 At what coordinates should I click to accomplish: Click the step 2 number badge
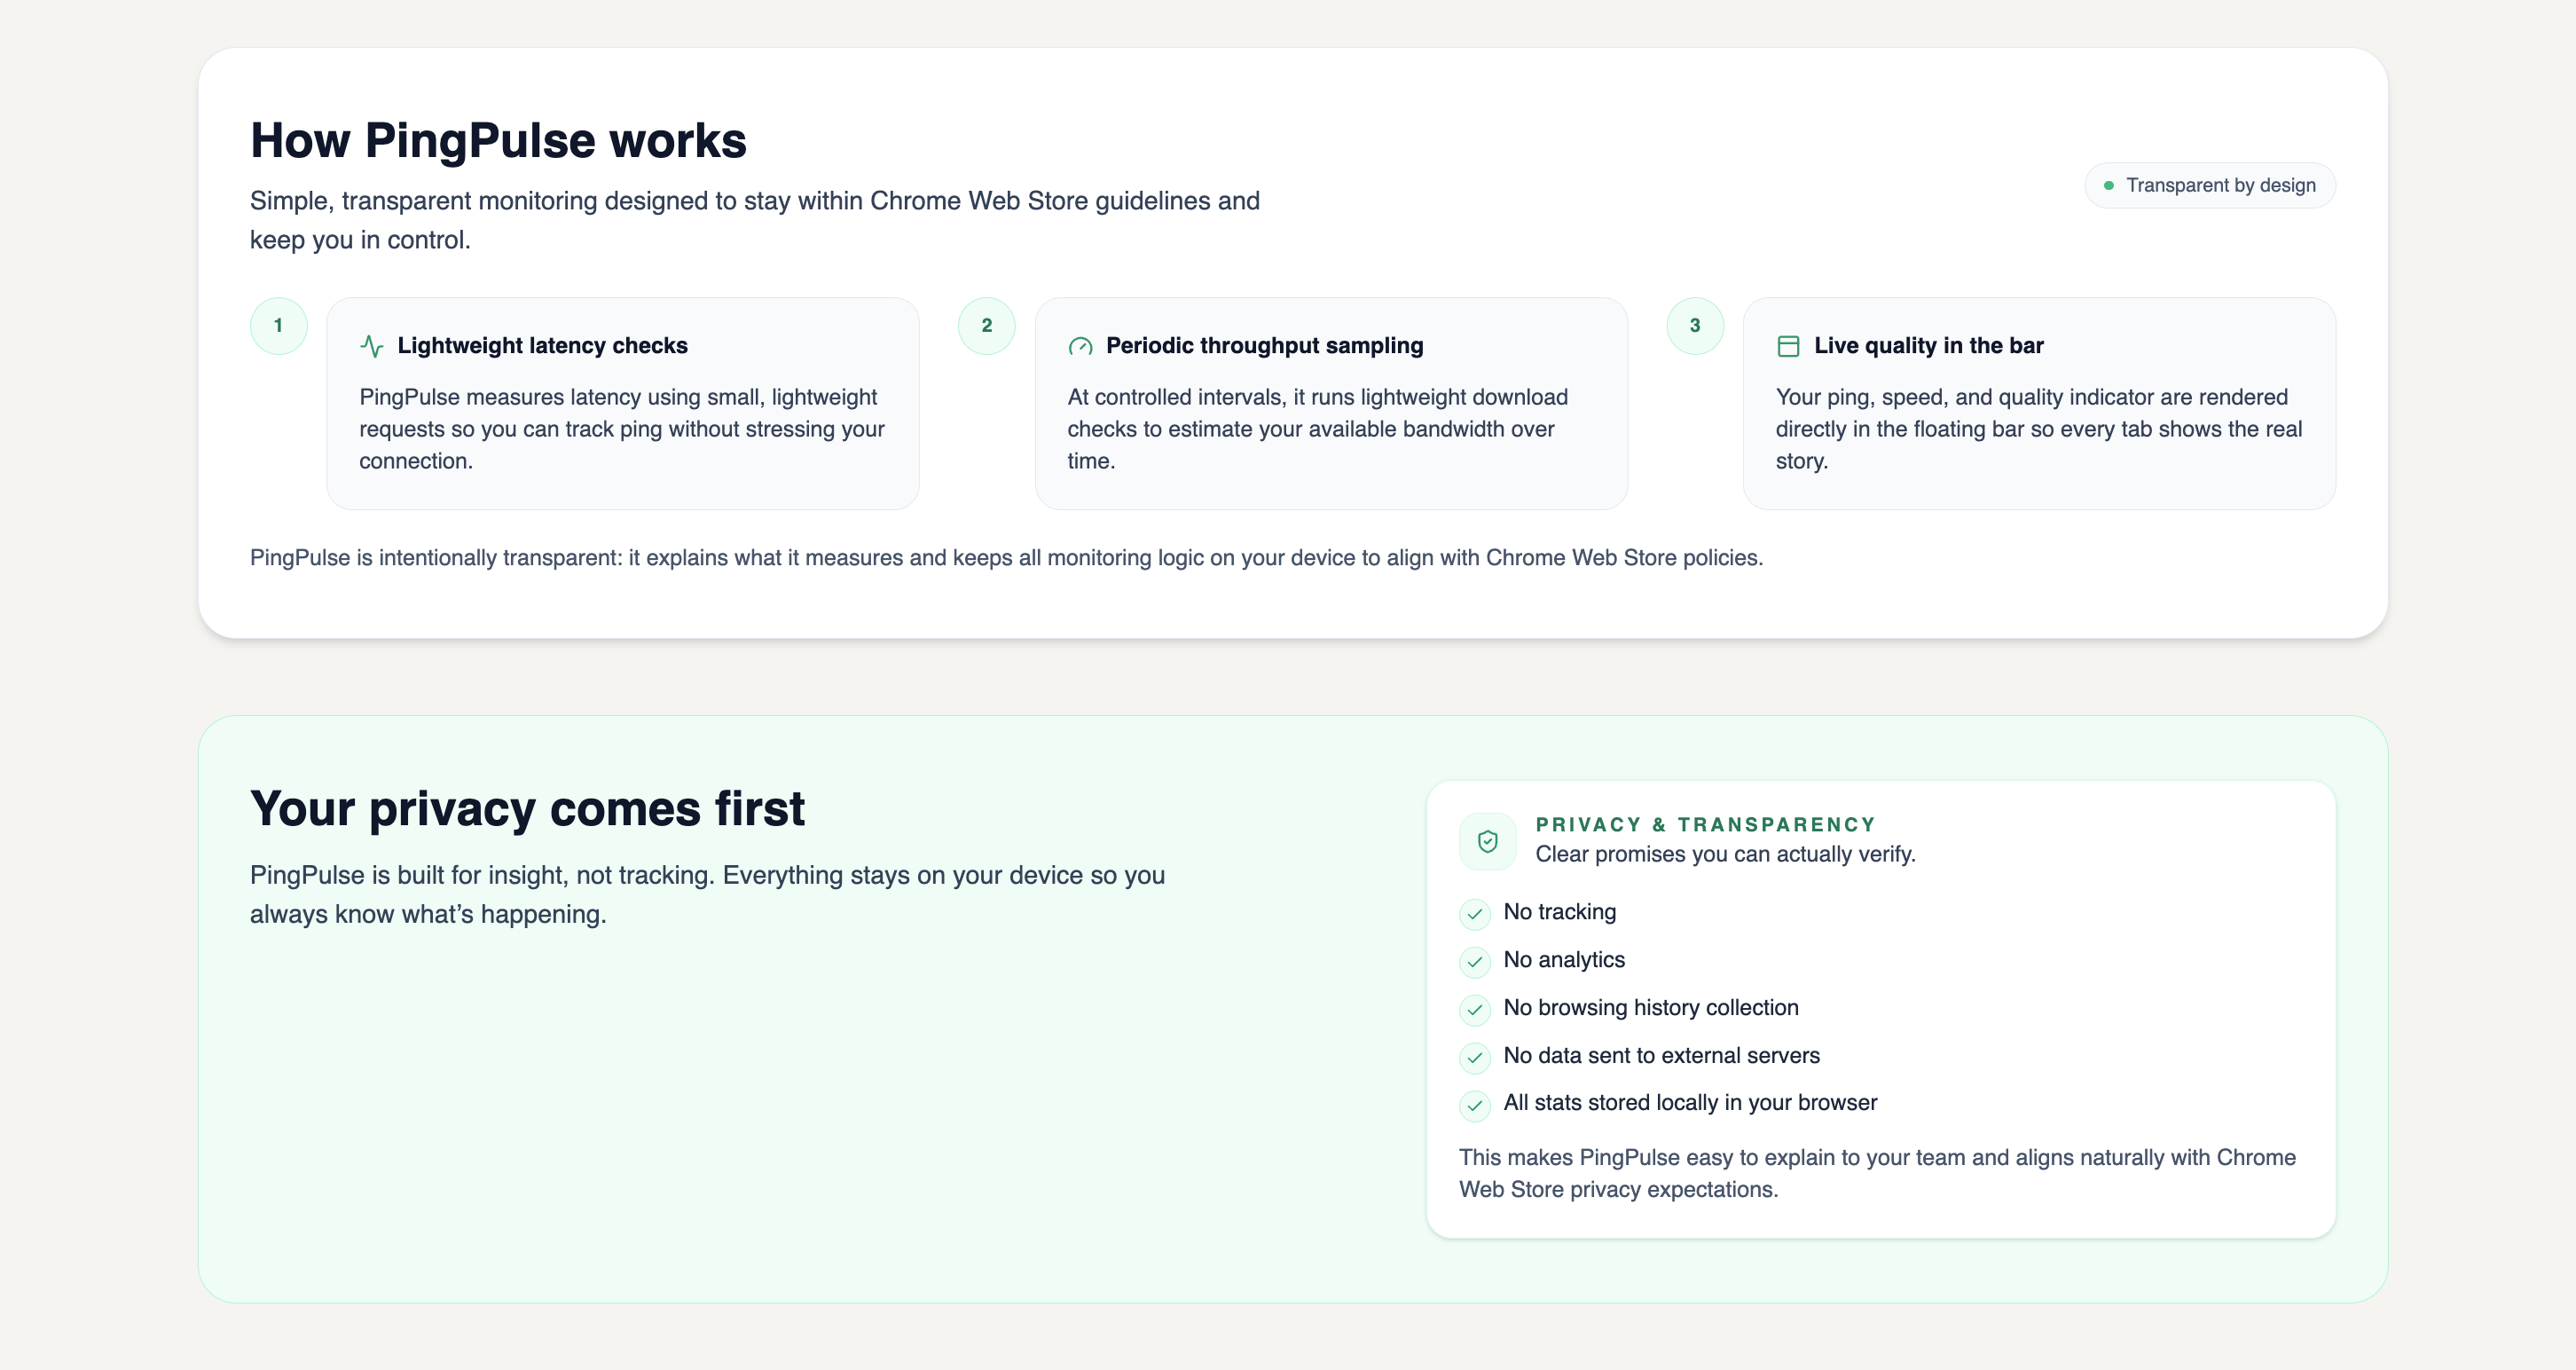pyautogui.click(x=986, y=325)
